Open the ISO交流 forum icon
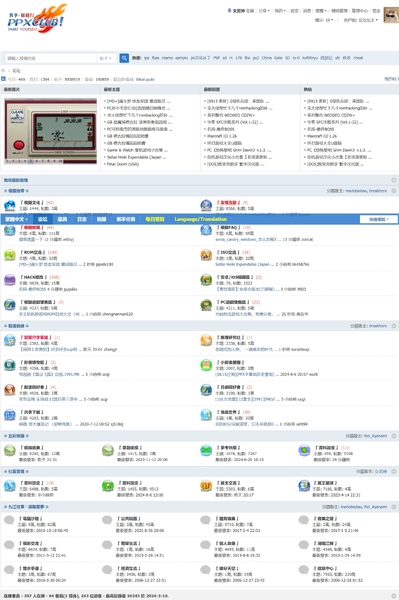 pos(206,255)
